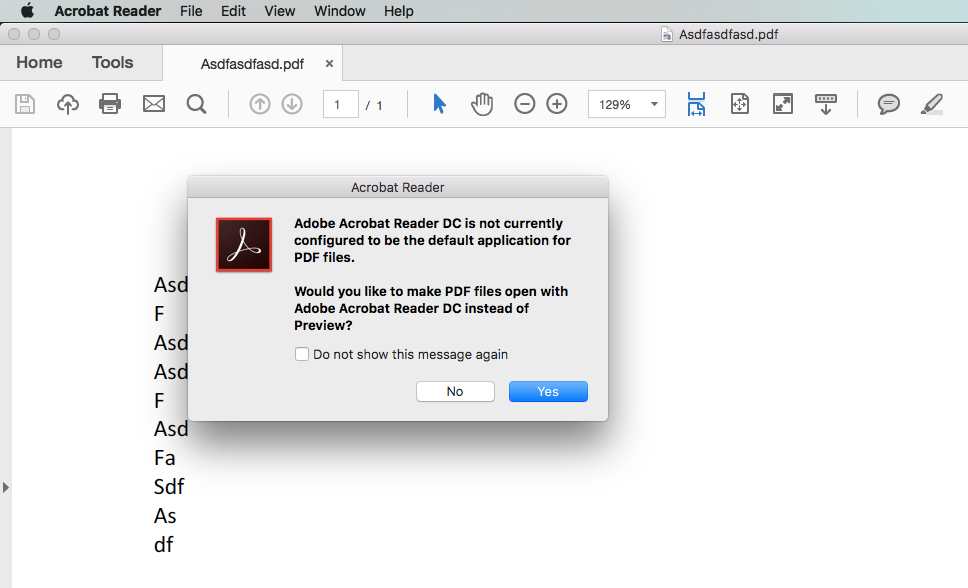Check 'Do not show this message again'
Screen dimensions: 968x588
302,354
